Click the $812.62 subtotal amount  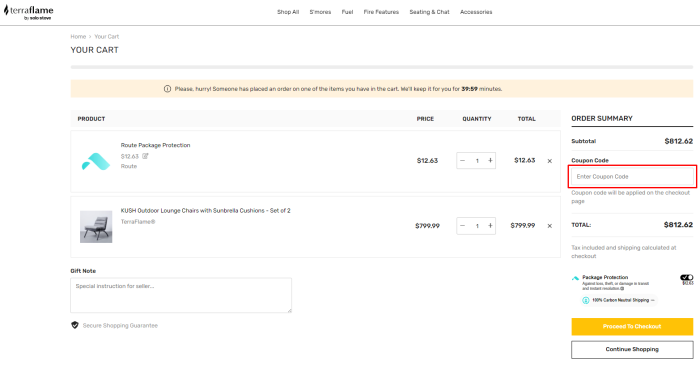[679, 141]
